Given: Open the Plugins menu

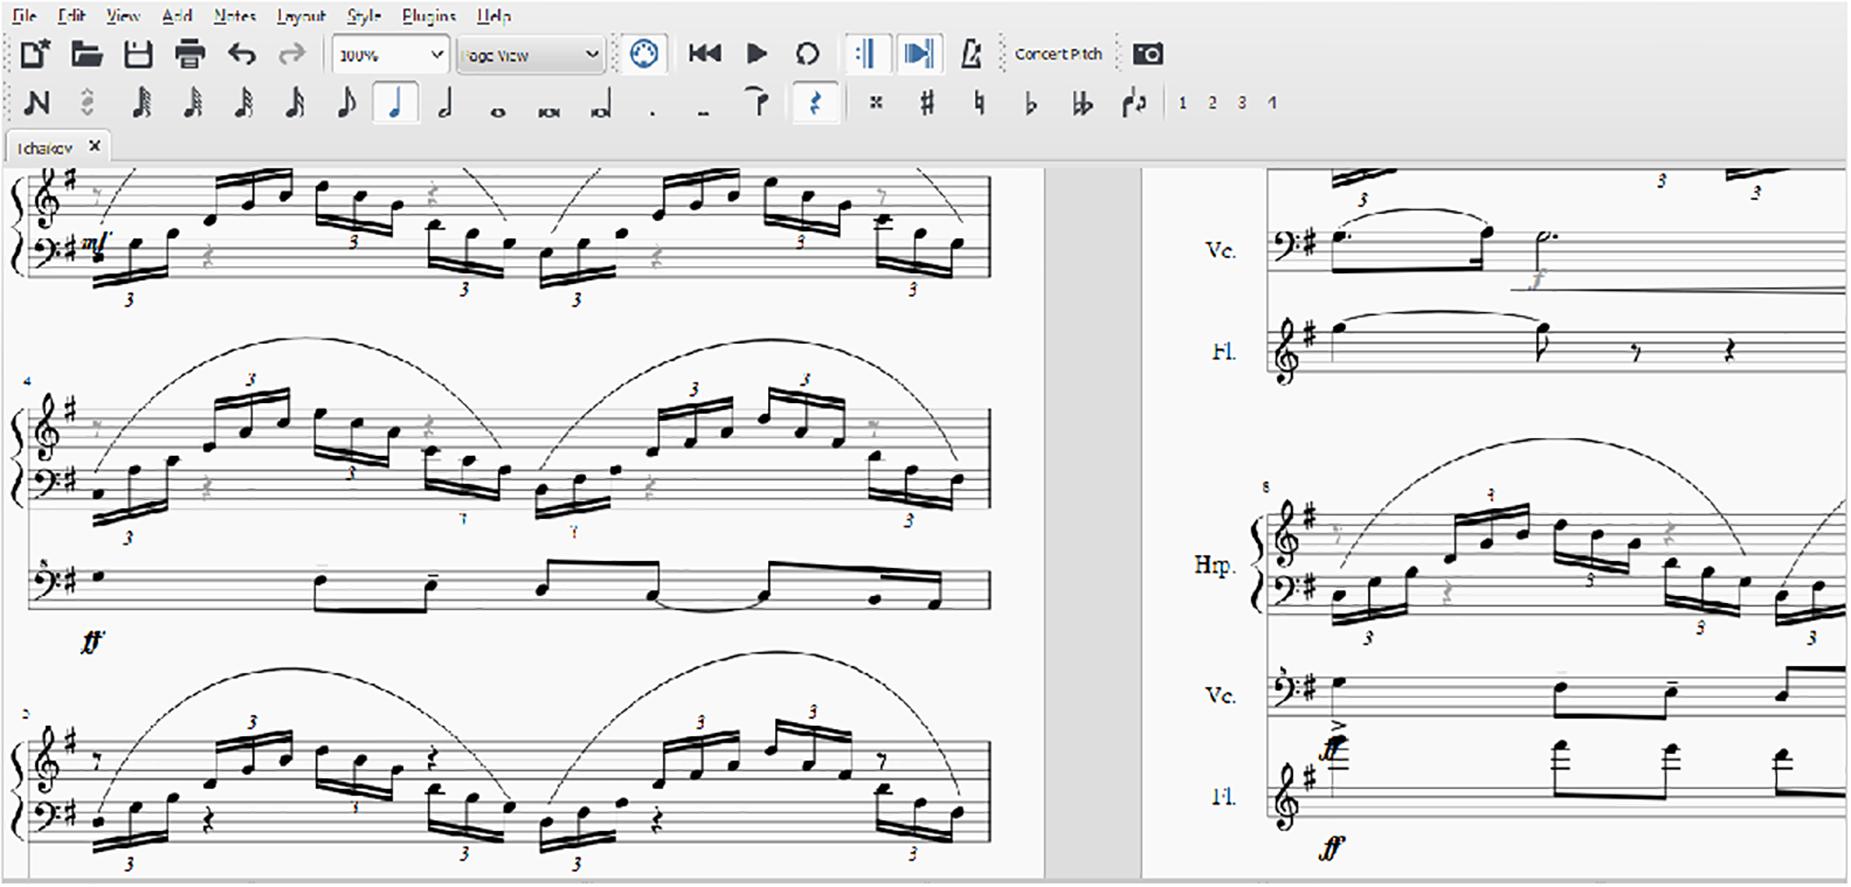Looking at the screenshot, I should 429,16.
